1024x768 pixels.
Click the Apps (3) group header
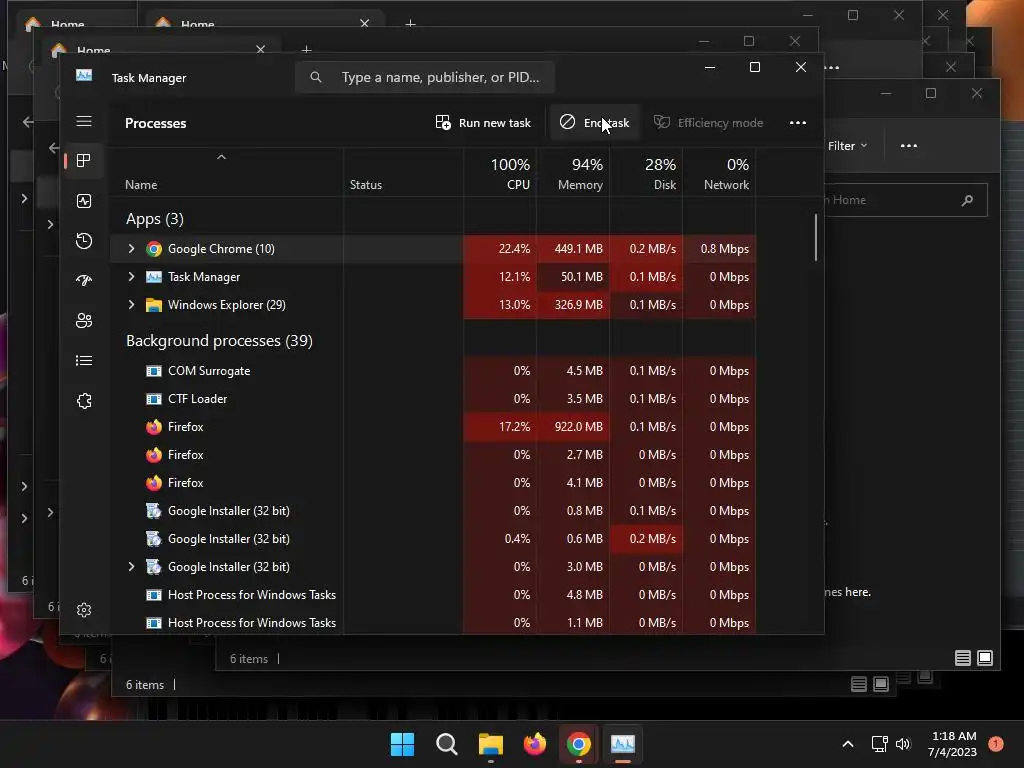(x=155, y=219)
